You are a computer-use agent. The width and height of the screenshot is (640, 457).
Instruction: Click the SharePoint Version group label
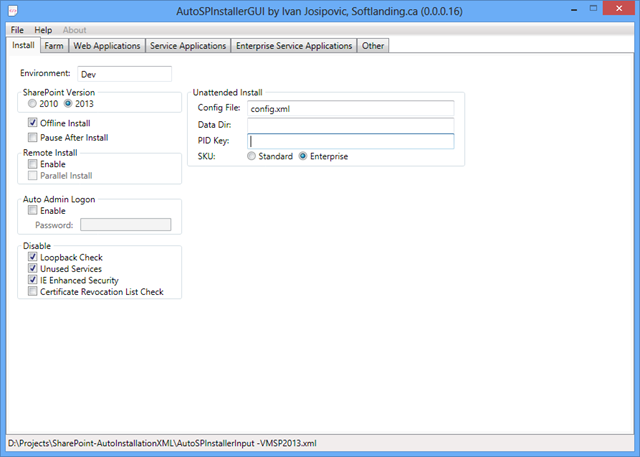click(59, 93)
